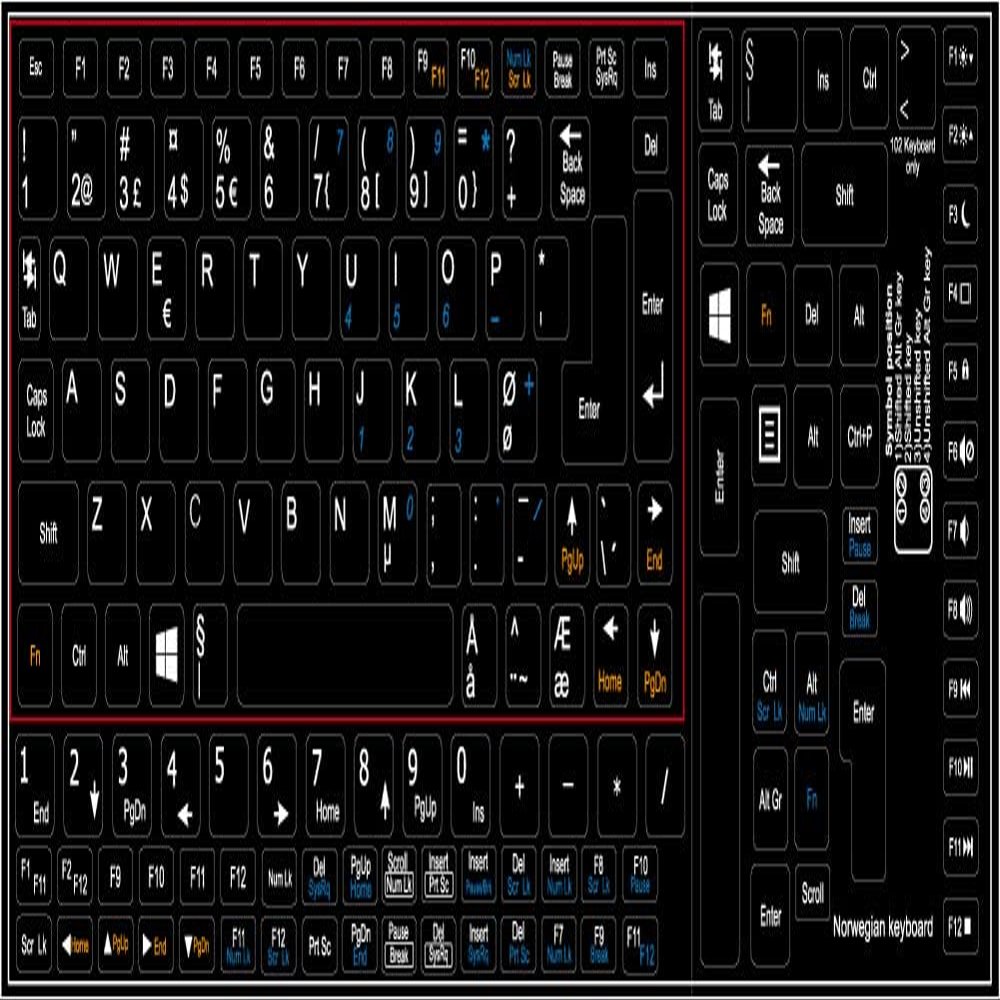Image resolution: width=1000 pixels, height=1000 pixels.
Task: Click the F6 mute speaker key
Action: point(960,451)
